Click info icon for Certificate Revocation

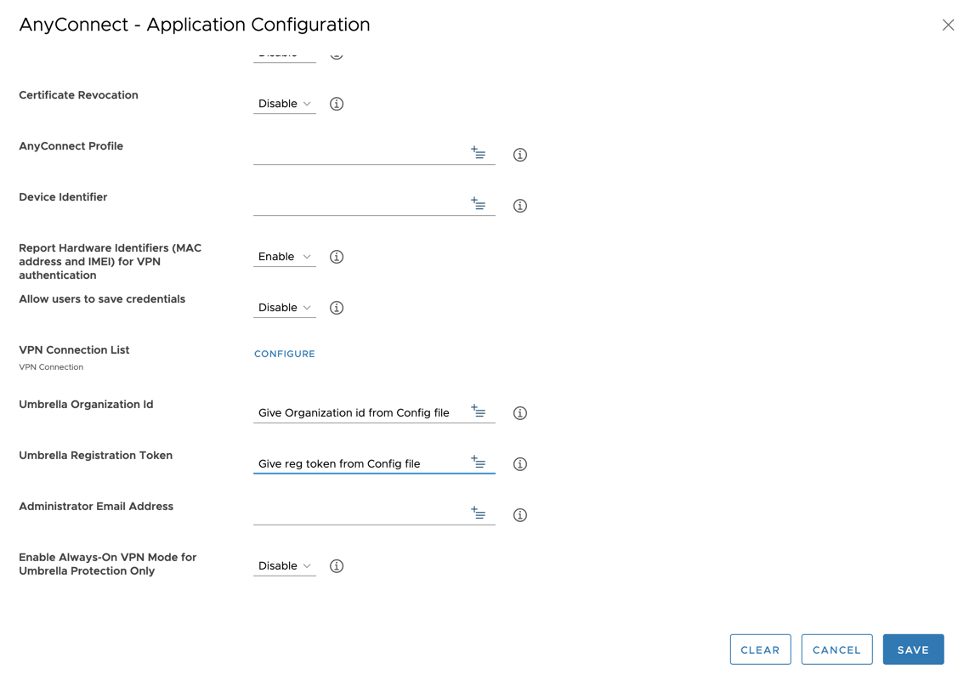pos(336,104)
